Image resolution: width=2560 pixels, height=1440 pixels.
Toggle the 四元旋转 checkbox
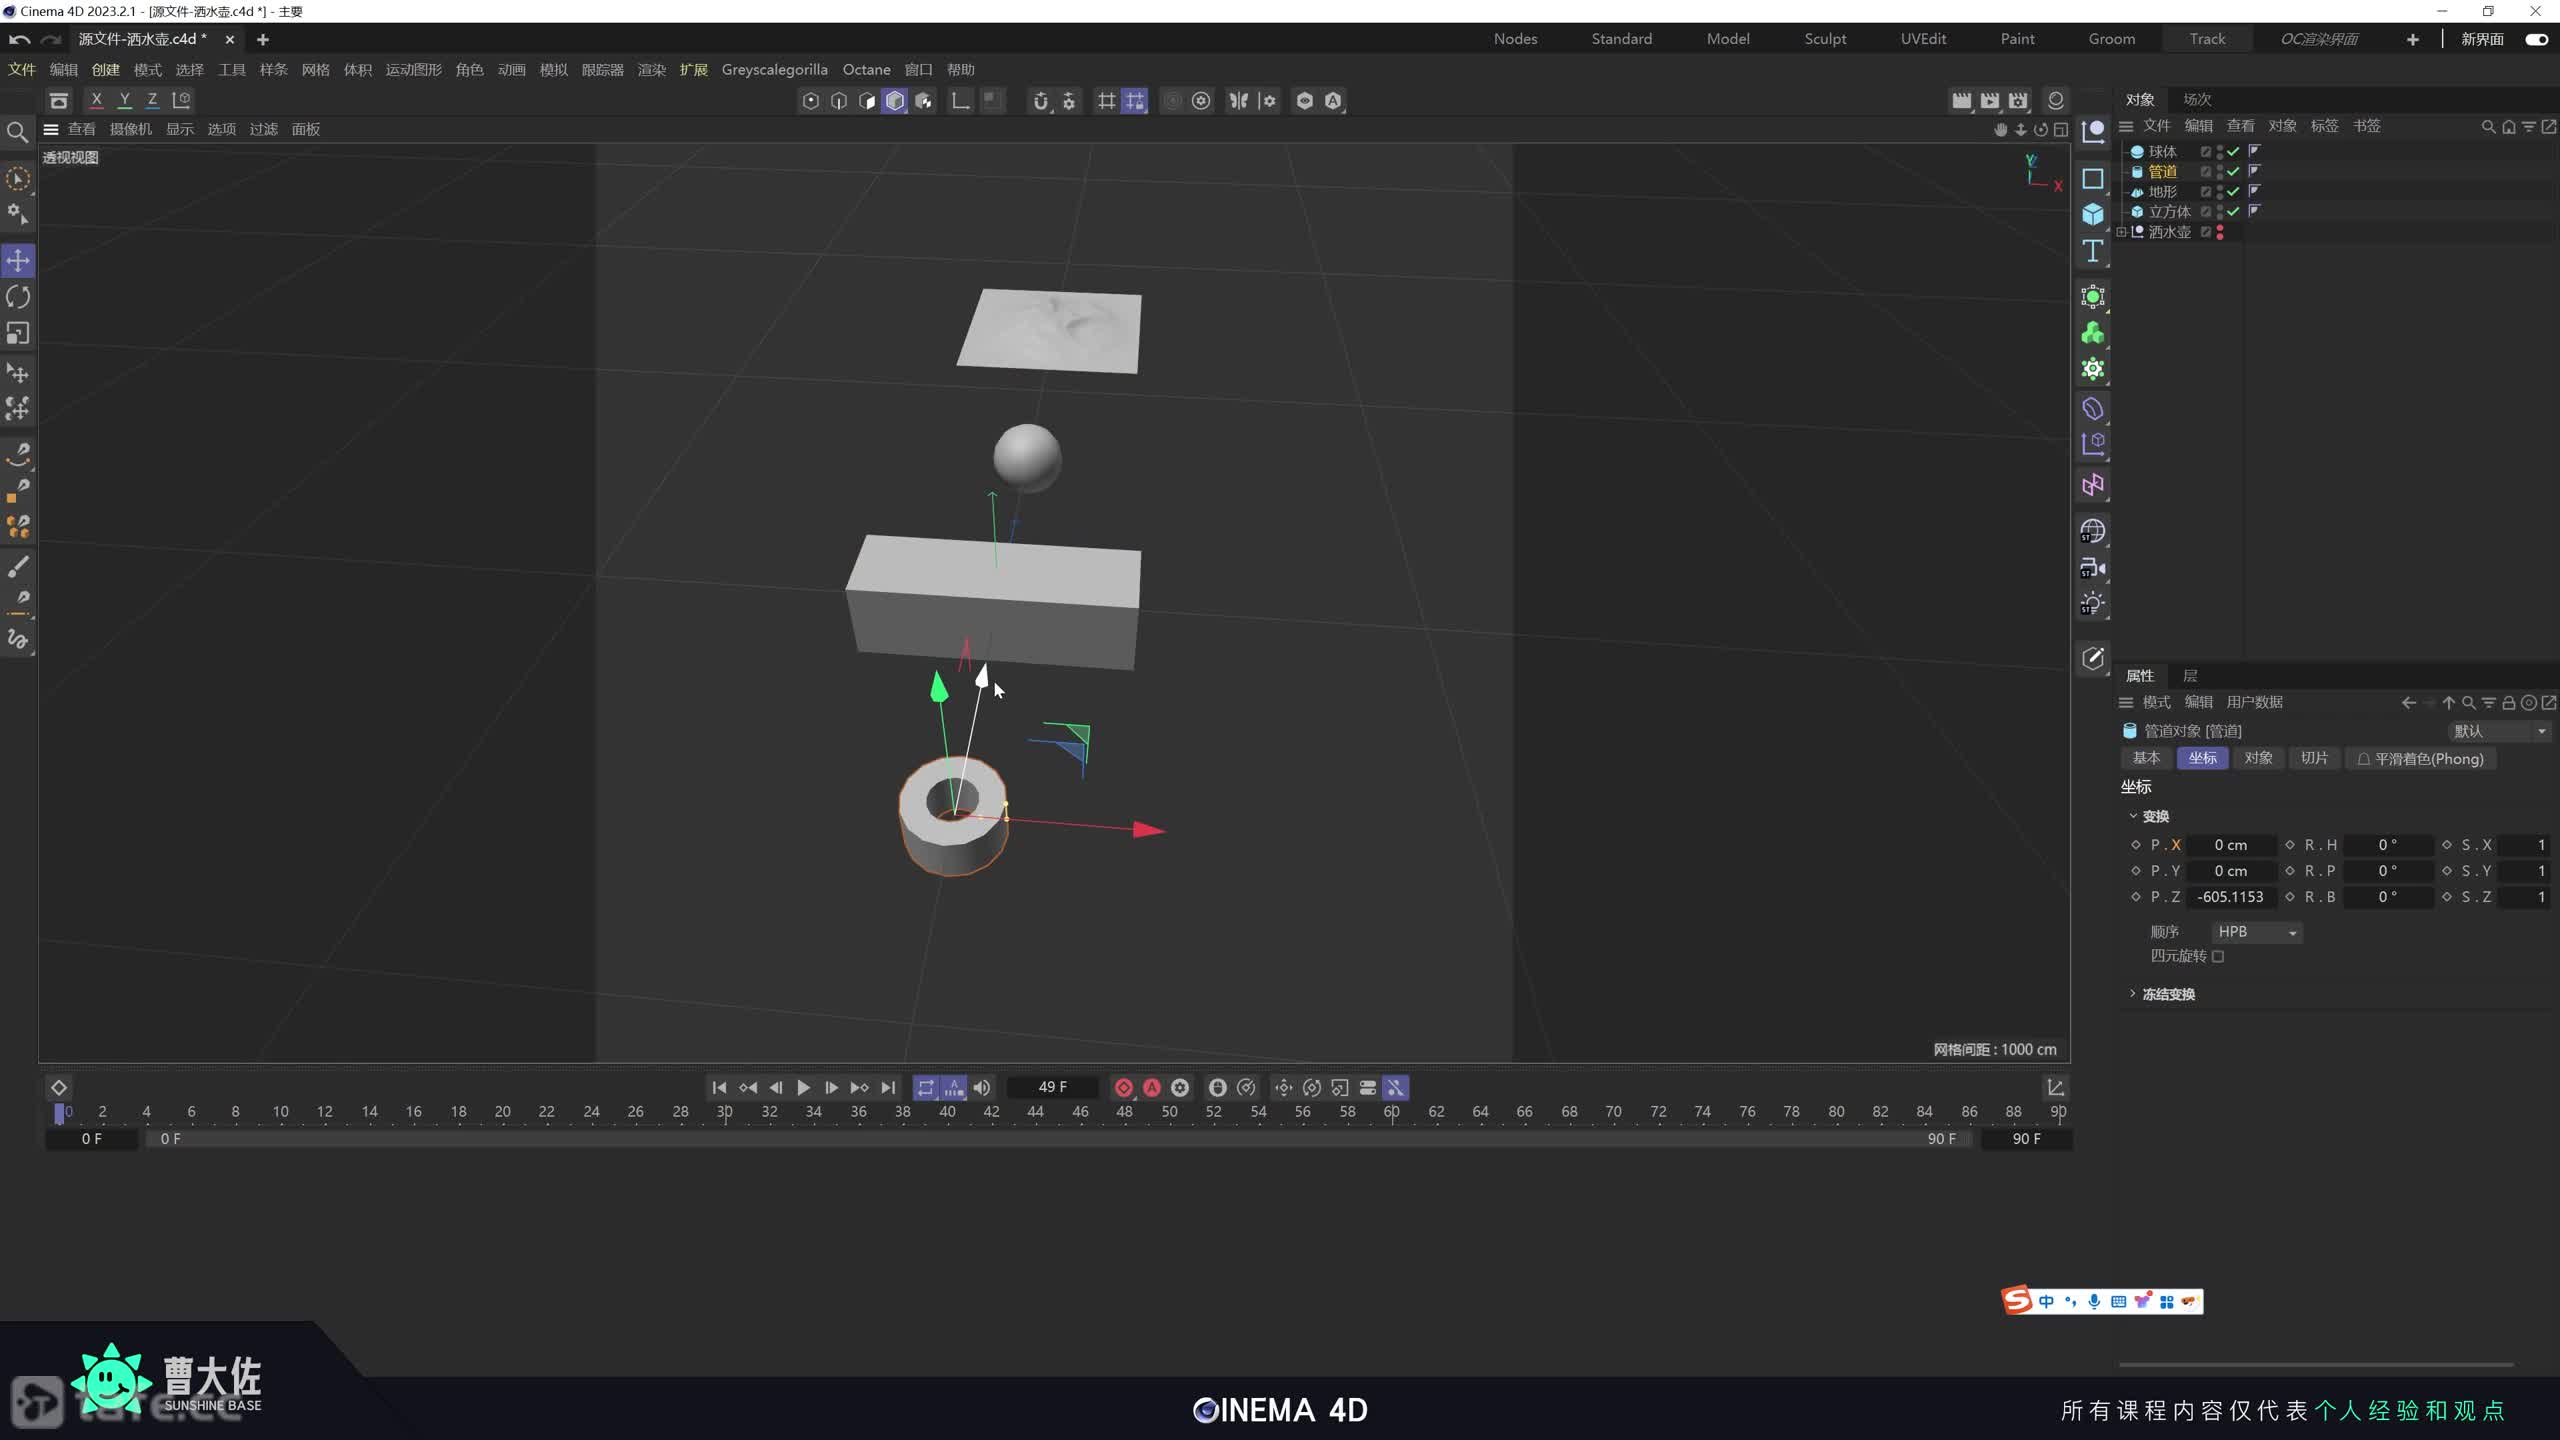2218,956
